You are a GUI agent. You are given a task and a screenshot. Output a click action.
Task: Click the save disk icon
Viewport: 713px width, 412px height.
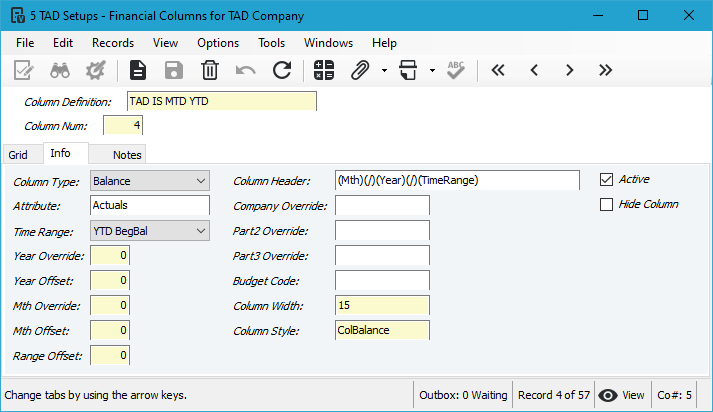174,70
